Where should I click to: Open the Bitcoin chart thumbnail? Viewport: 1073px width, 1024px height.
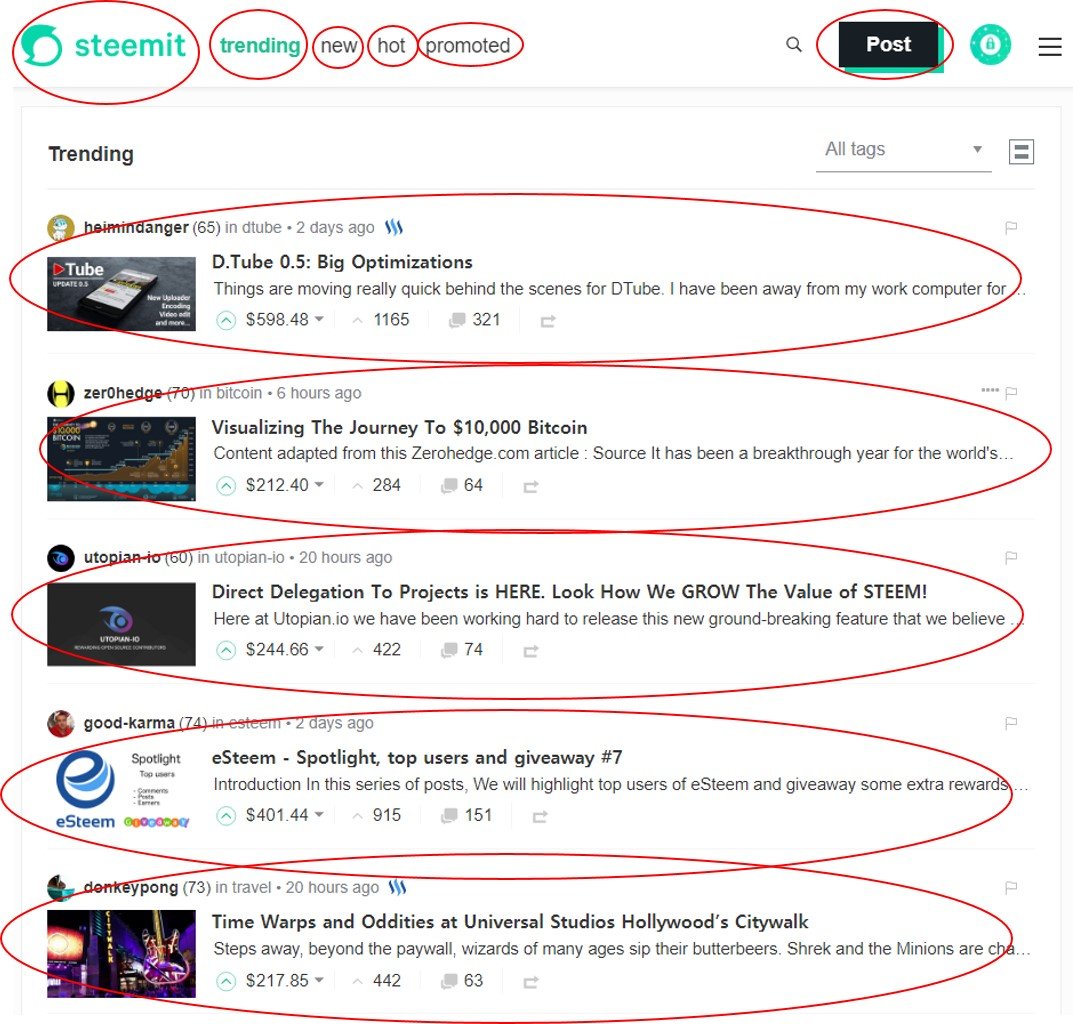(x=120, y=457)
